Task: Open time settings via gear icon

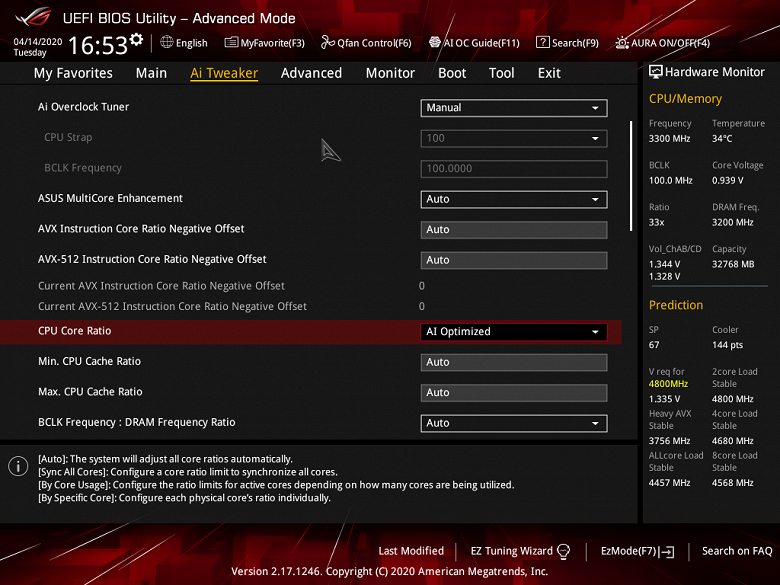Action: click(136, 39)
